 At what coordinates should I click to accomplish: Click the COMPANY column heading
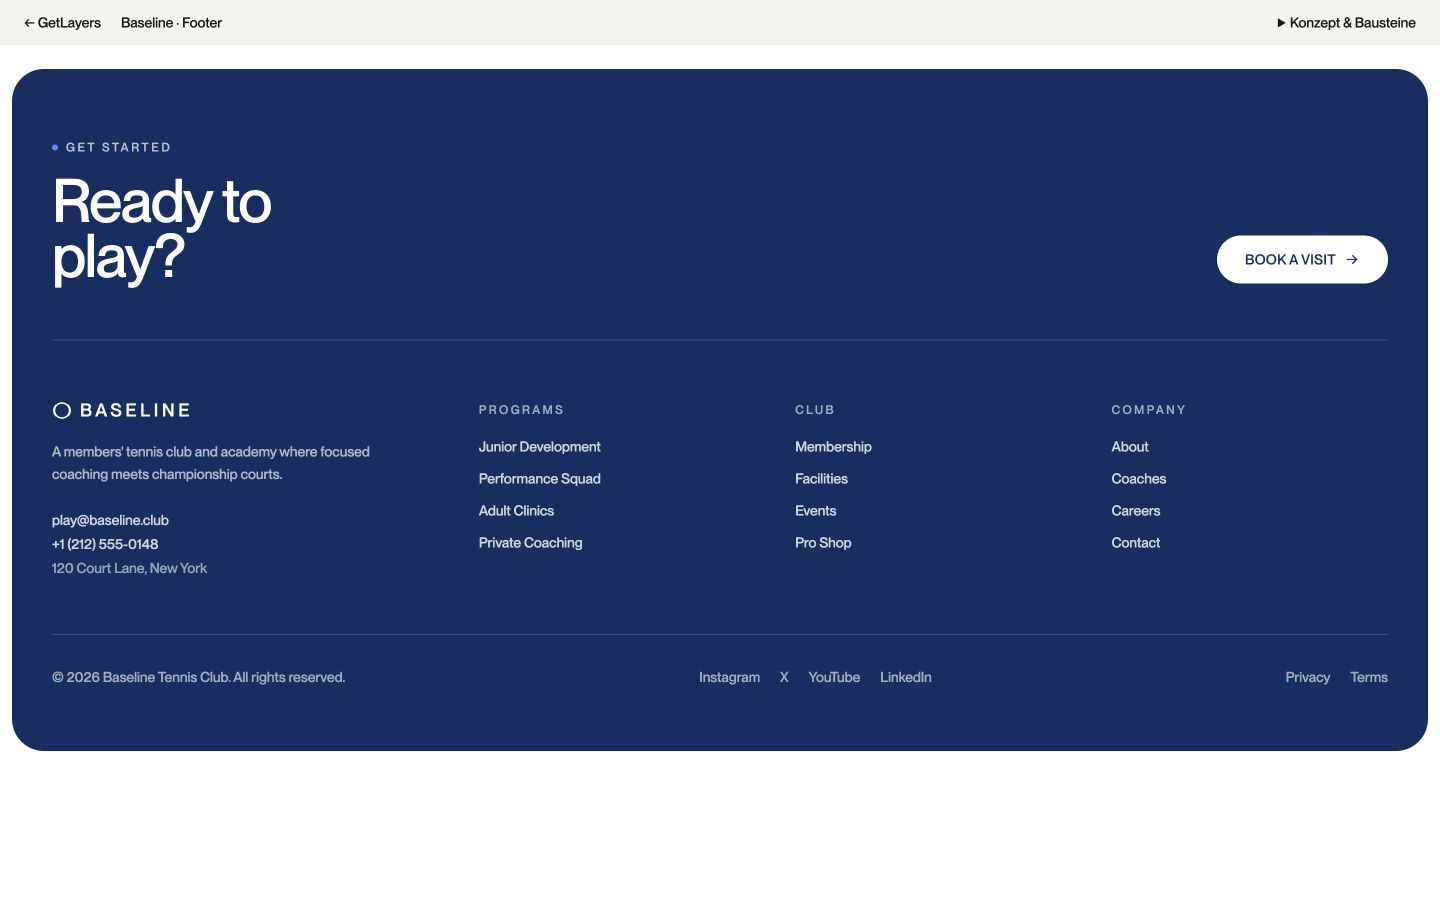click(x=1149, y=410)
